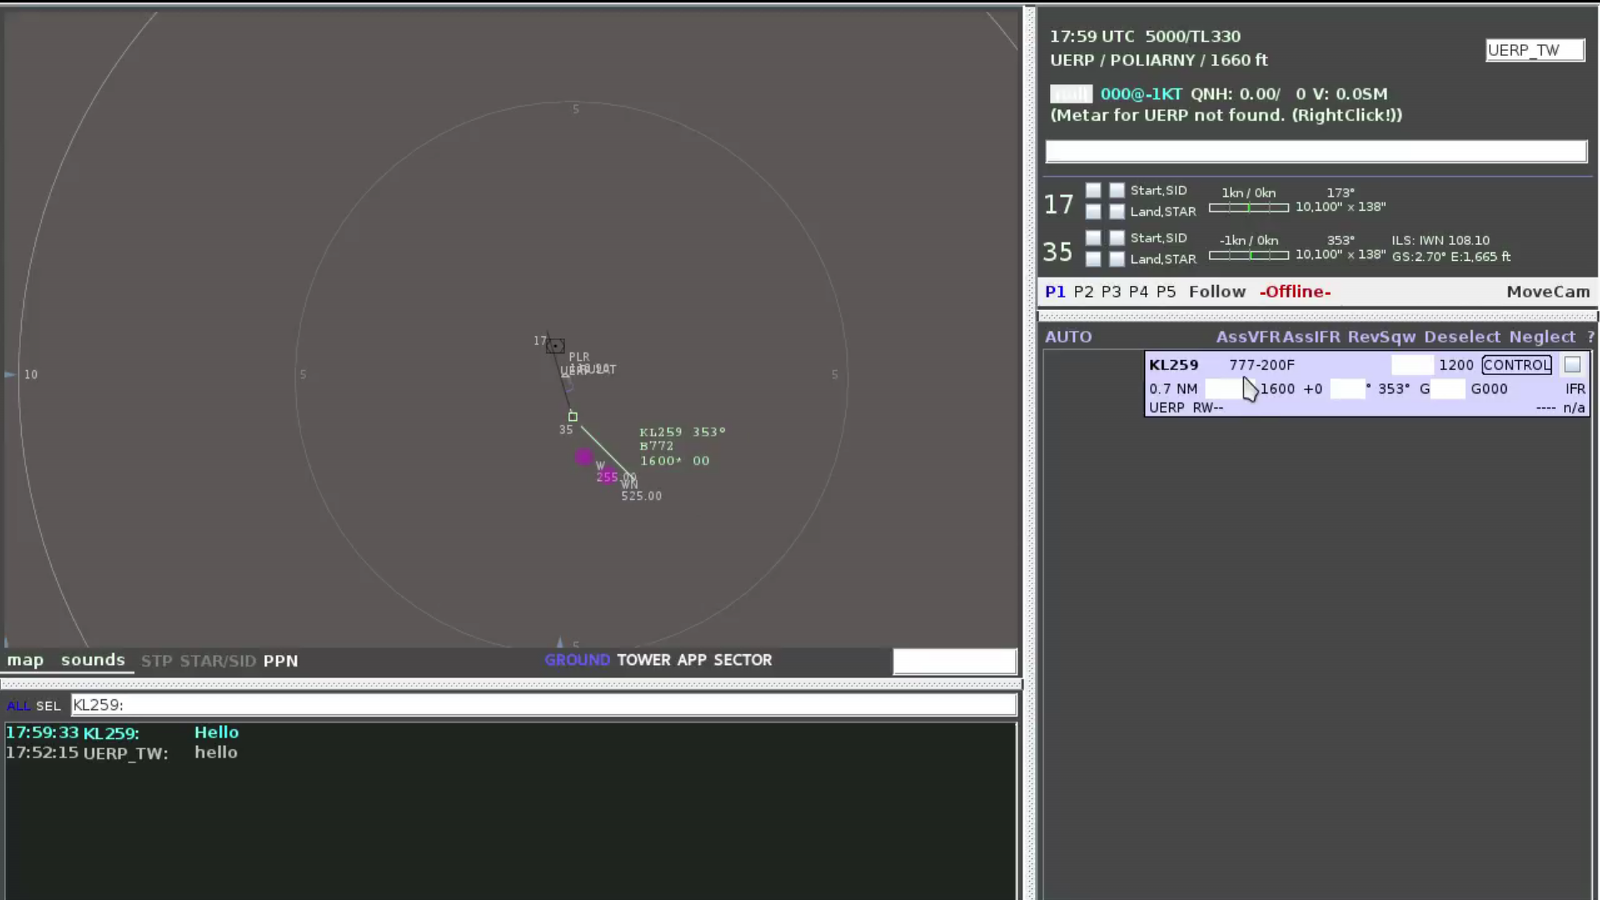The width and height of the screenshot is (1600, 900).
Task: Switch radar zoom to GROUND
Action: [577, 660]
